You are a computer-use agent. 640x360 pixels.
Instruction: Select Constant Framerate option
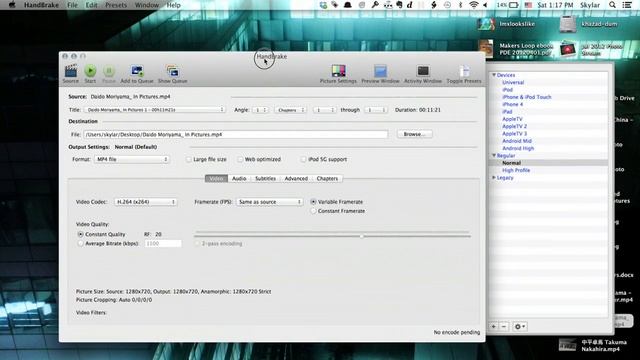click(313, 211)
